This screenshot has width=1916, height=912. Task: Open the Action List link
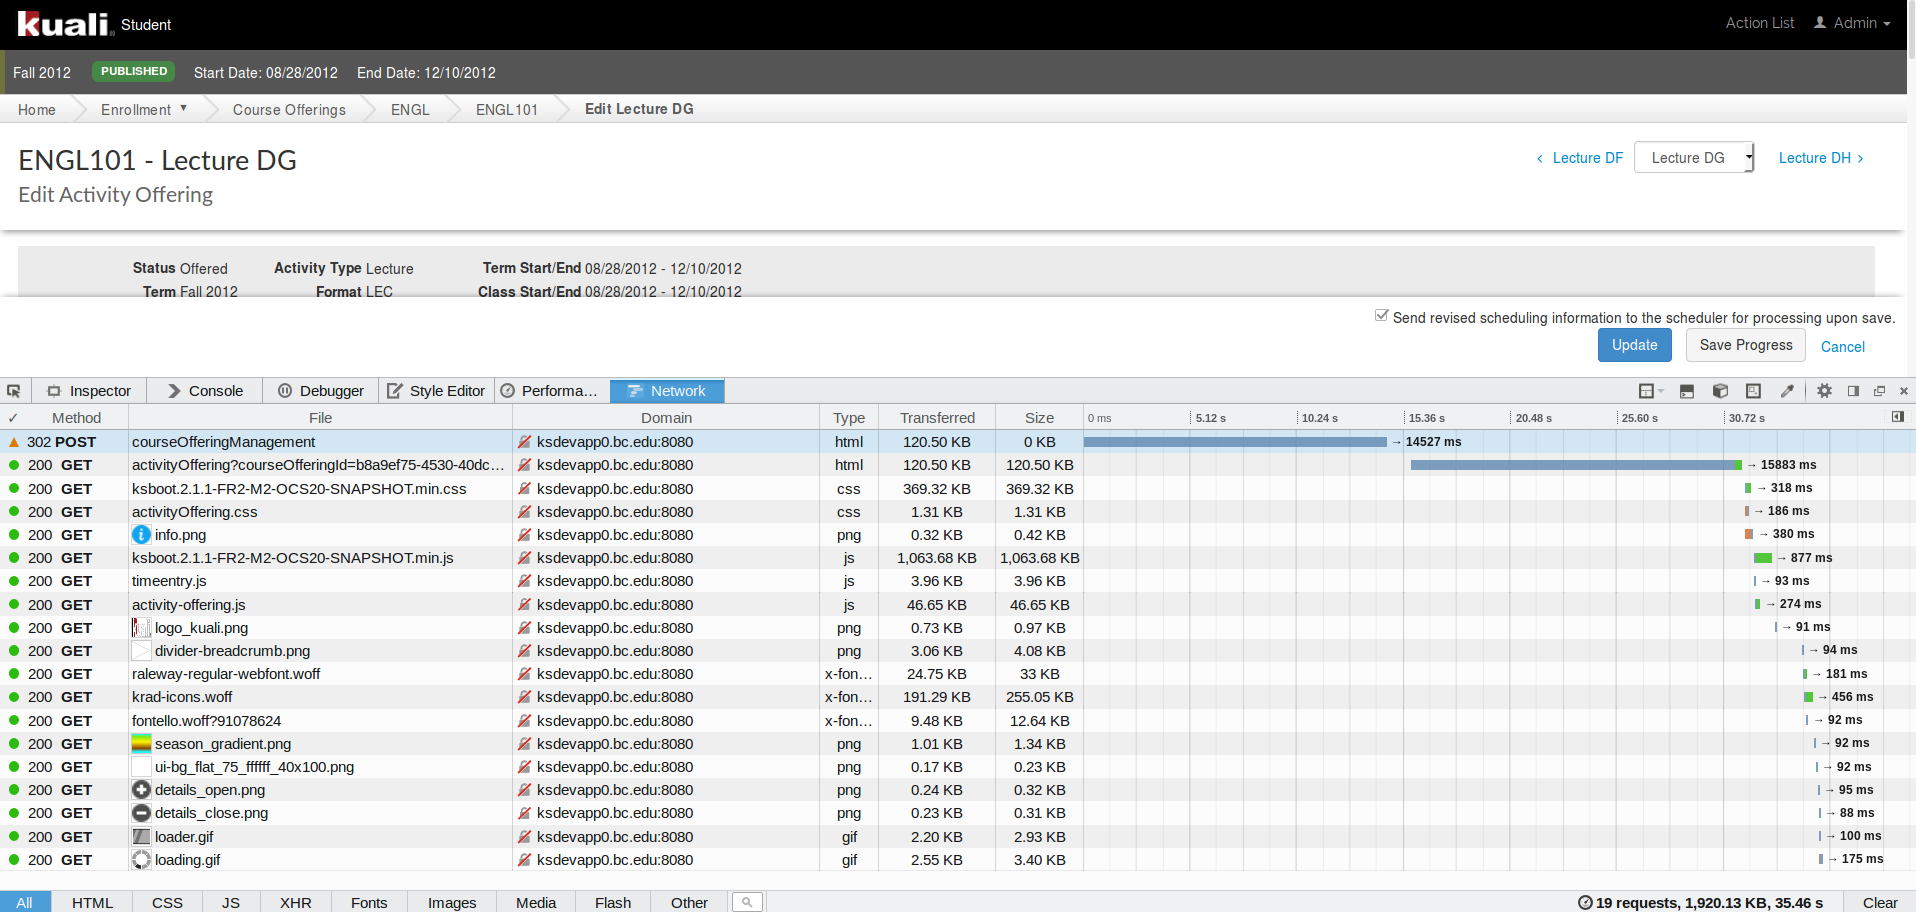tap(1759, 23)
